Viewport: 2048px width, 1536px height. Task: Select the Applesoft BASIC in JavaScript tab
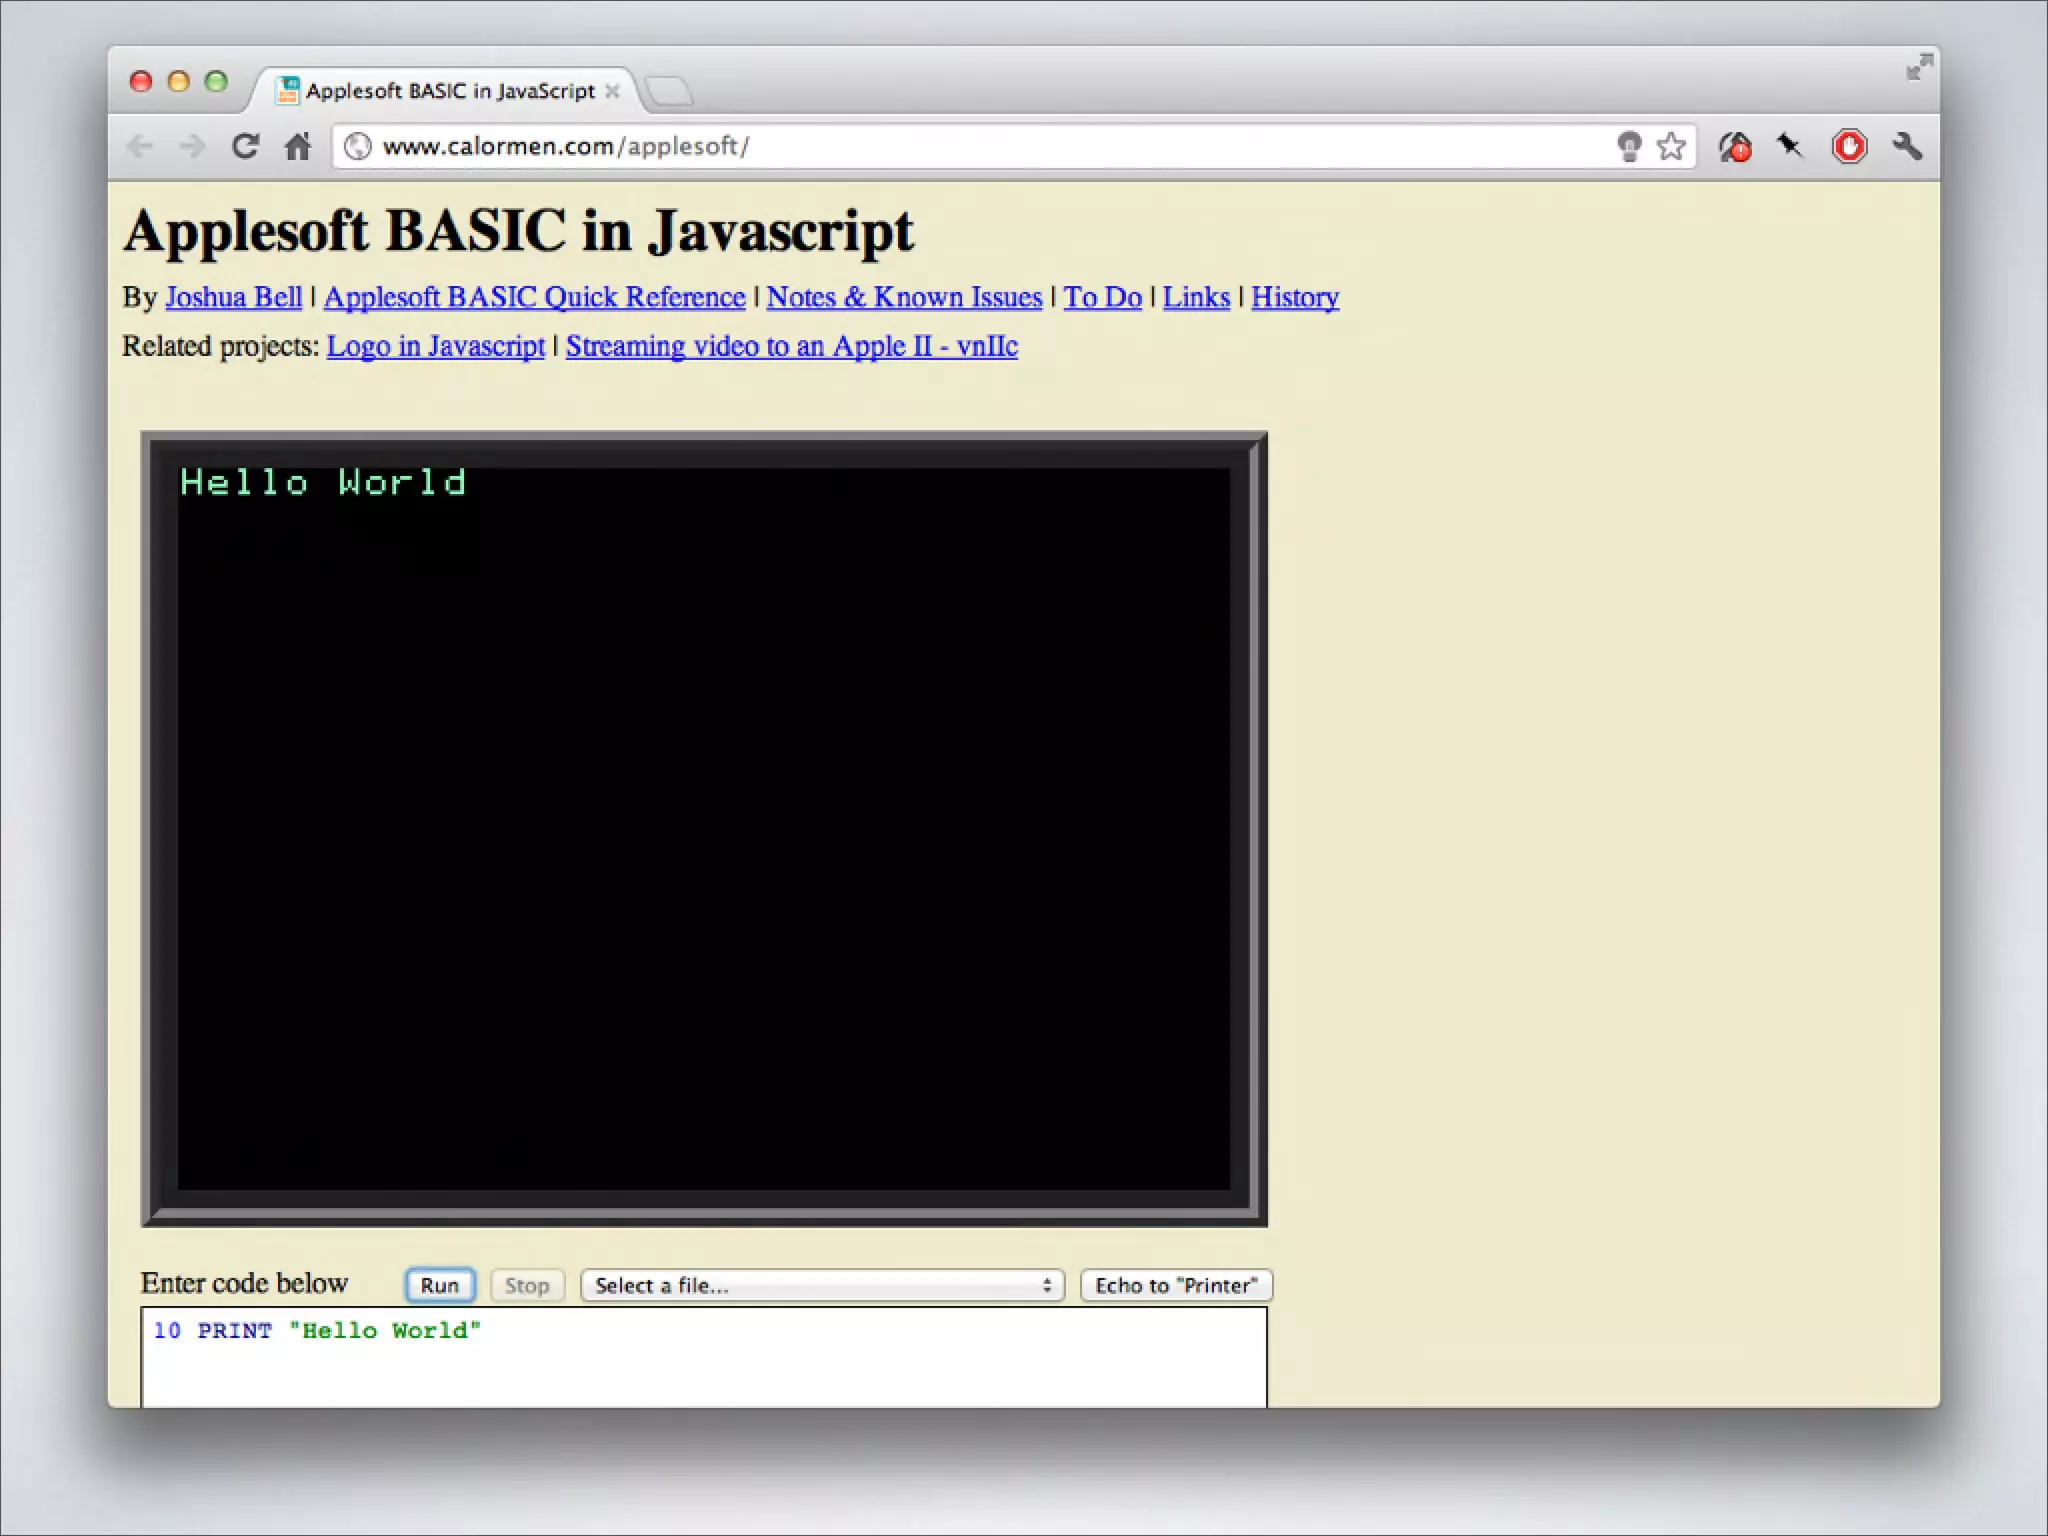point(450,91)
